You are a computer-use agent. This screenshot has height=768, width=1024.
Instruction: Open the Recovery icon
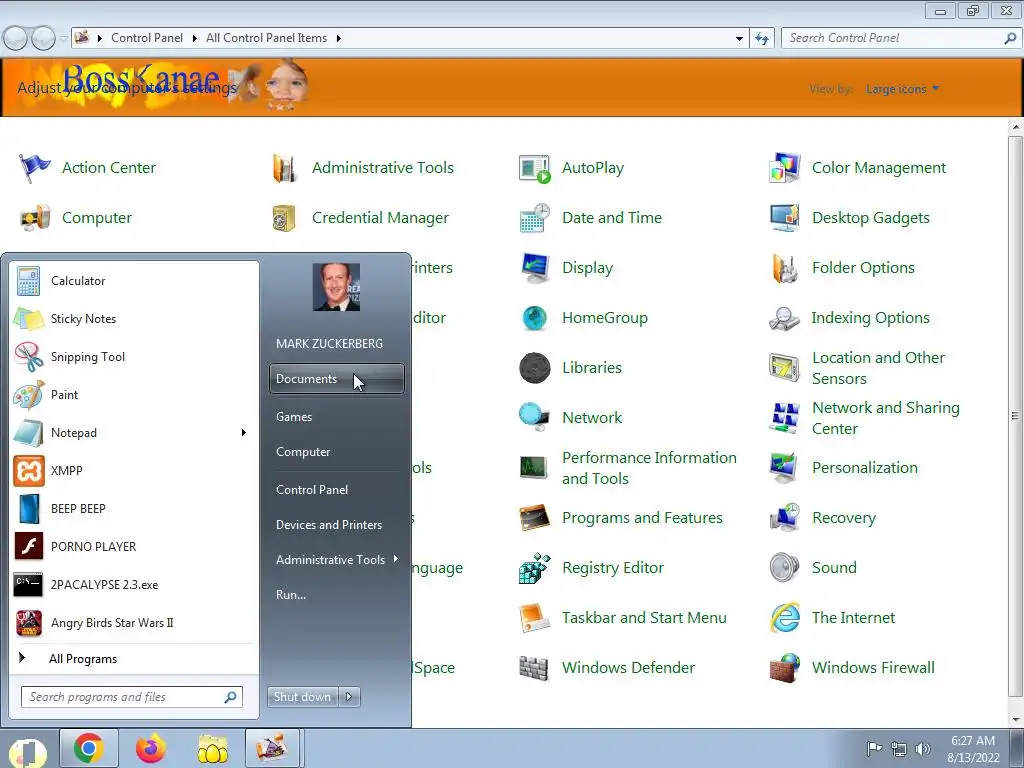(785, 518)
